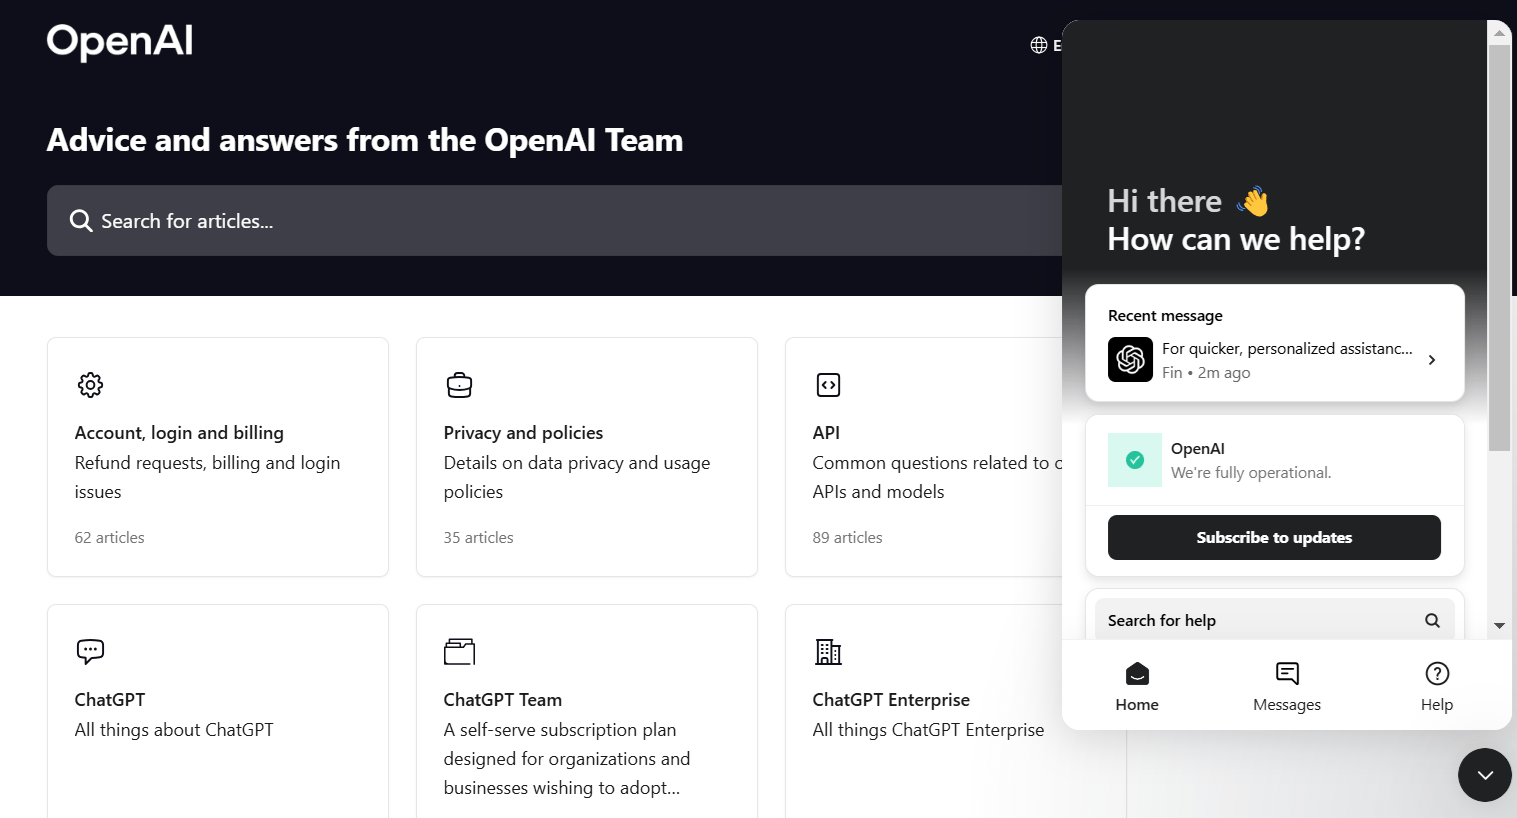The width and height of the screenshot is (1517, 818).
Task: Expand the recent message from Fin
Action: pos(1431,359)
